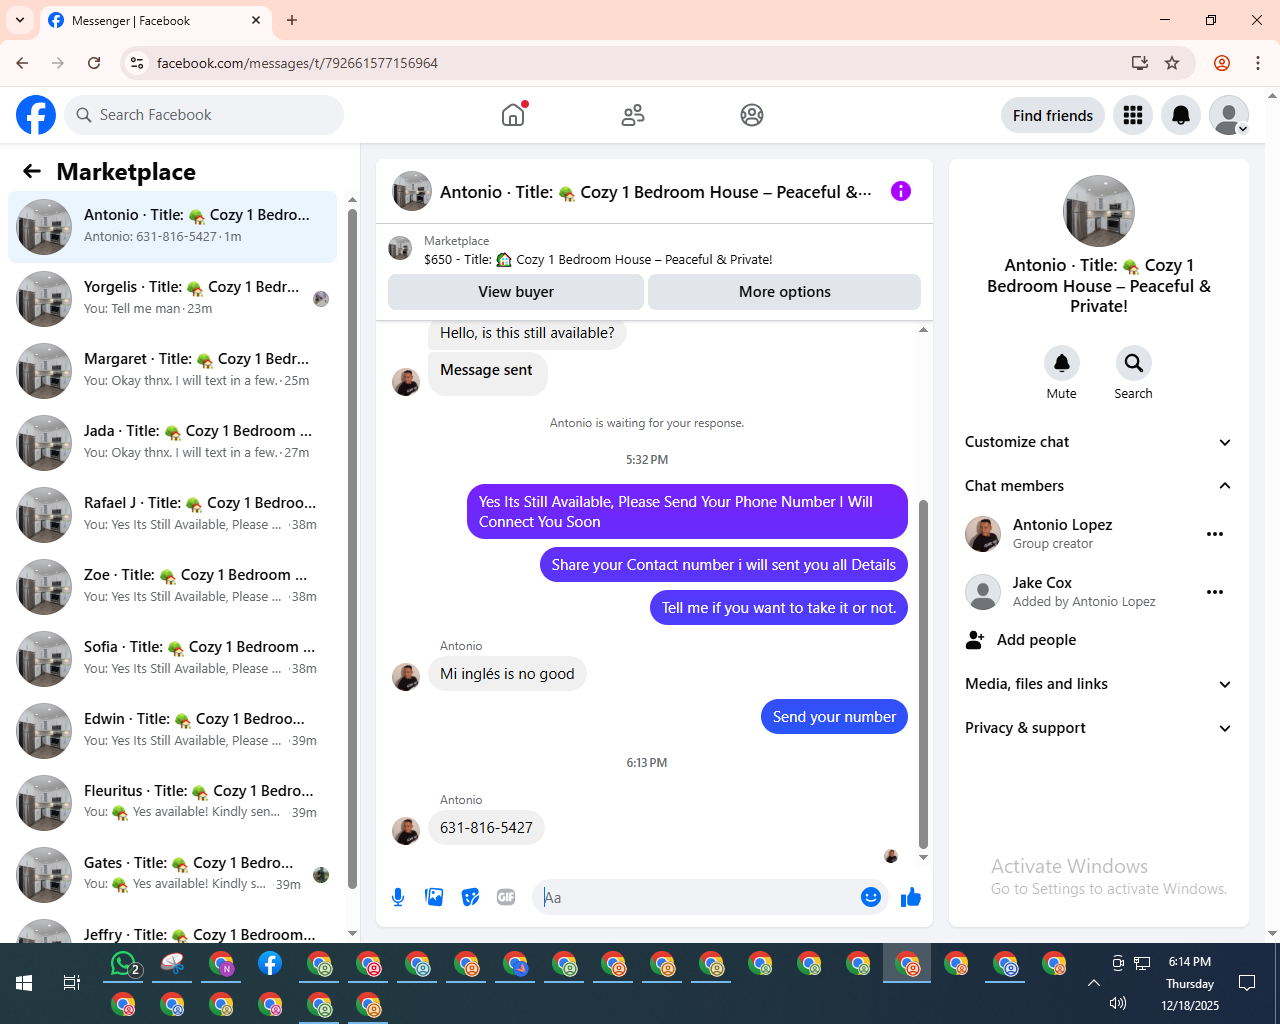Image resolution: width=1280 pixels, height=1024 pixels.
Task: Open the Edwin conversation
Action: [x=173, y=731]
